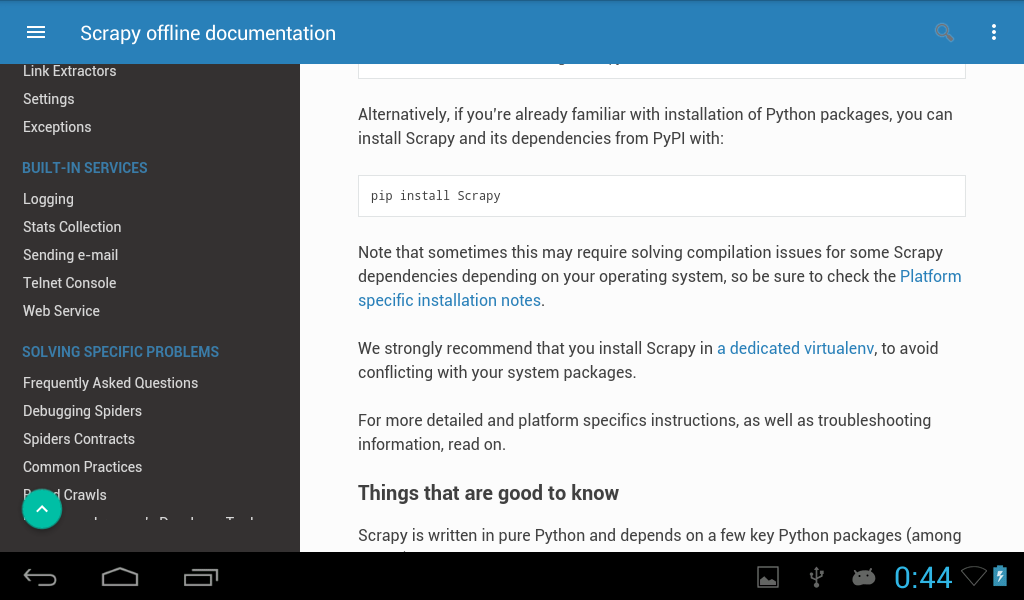Open the Settings documentation page
The height and width of the screenshot is (600, 1024).
(x=49, y=99)
